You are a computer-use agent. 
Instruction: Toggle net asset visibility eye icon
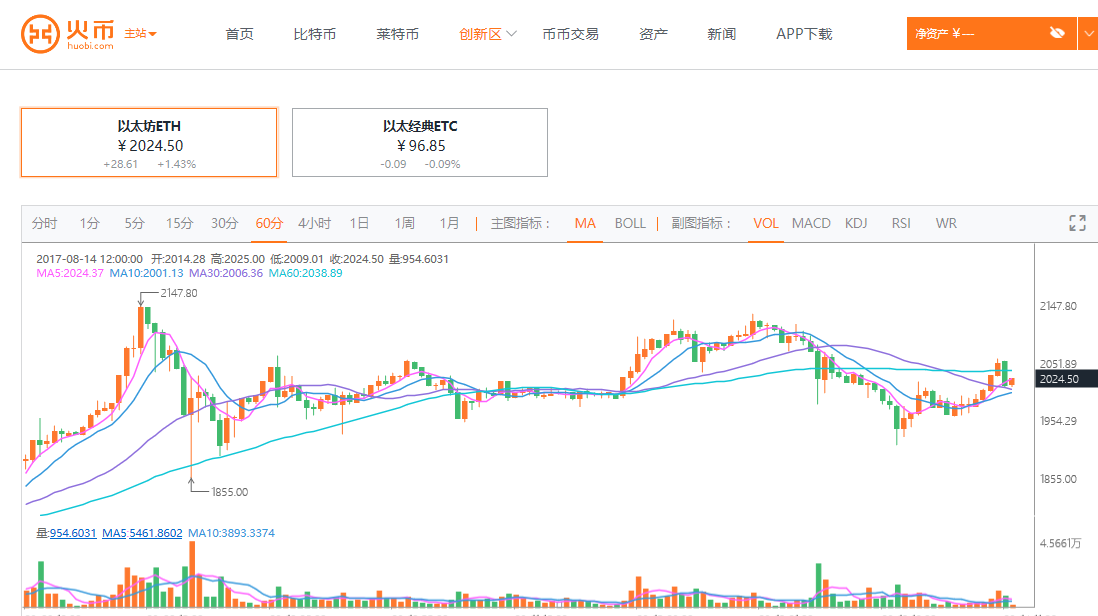click(1058, 33)
